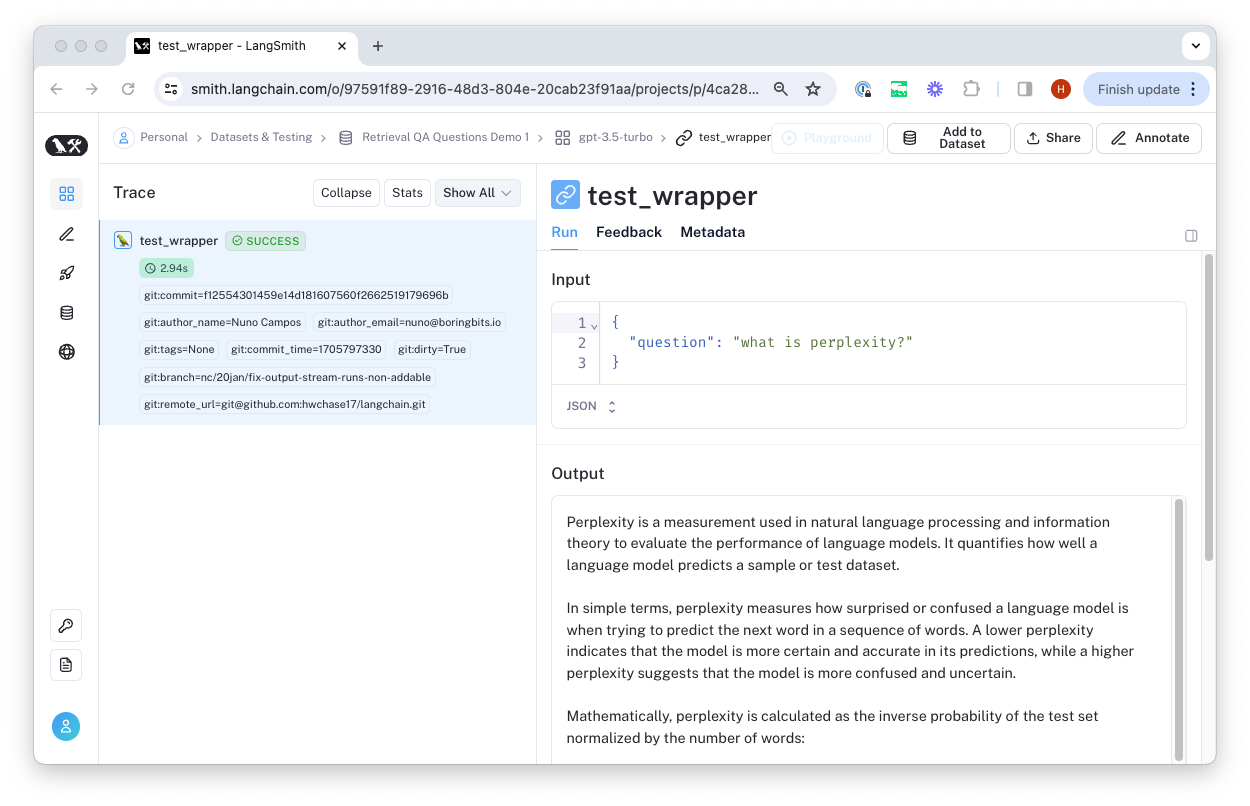Collapse the JSON fold arrow on line 1
The width and height of the screenshot is (1250, 806).
tap(594, 325)
